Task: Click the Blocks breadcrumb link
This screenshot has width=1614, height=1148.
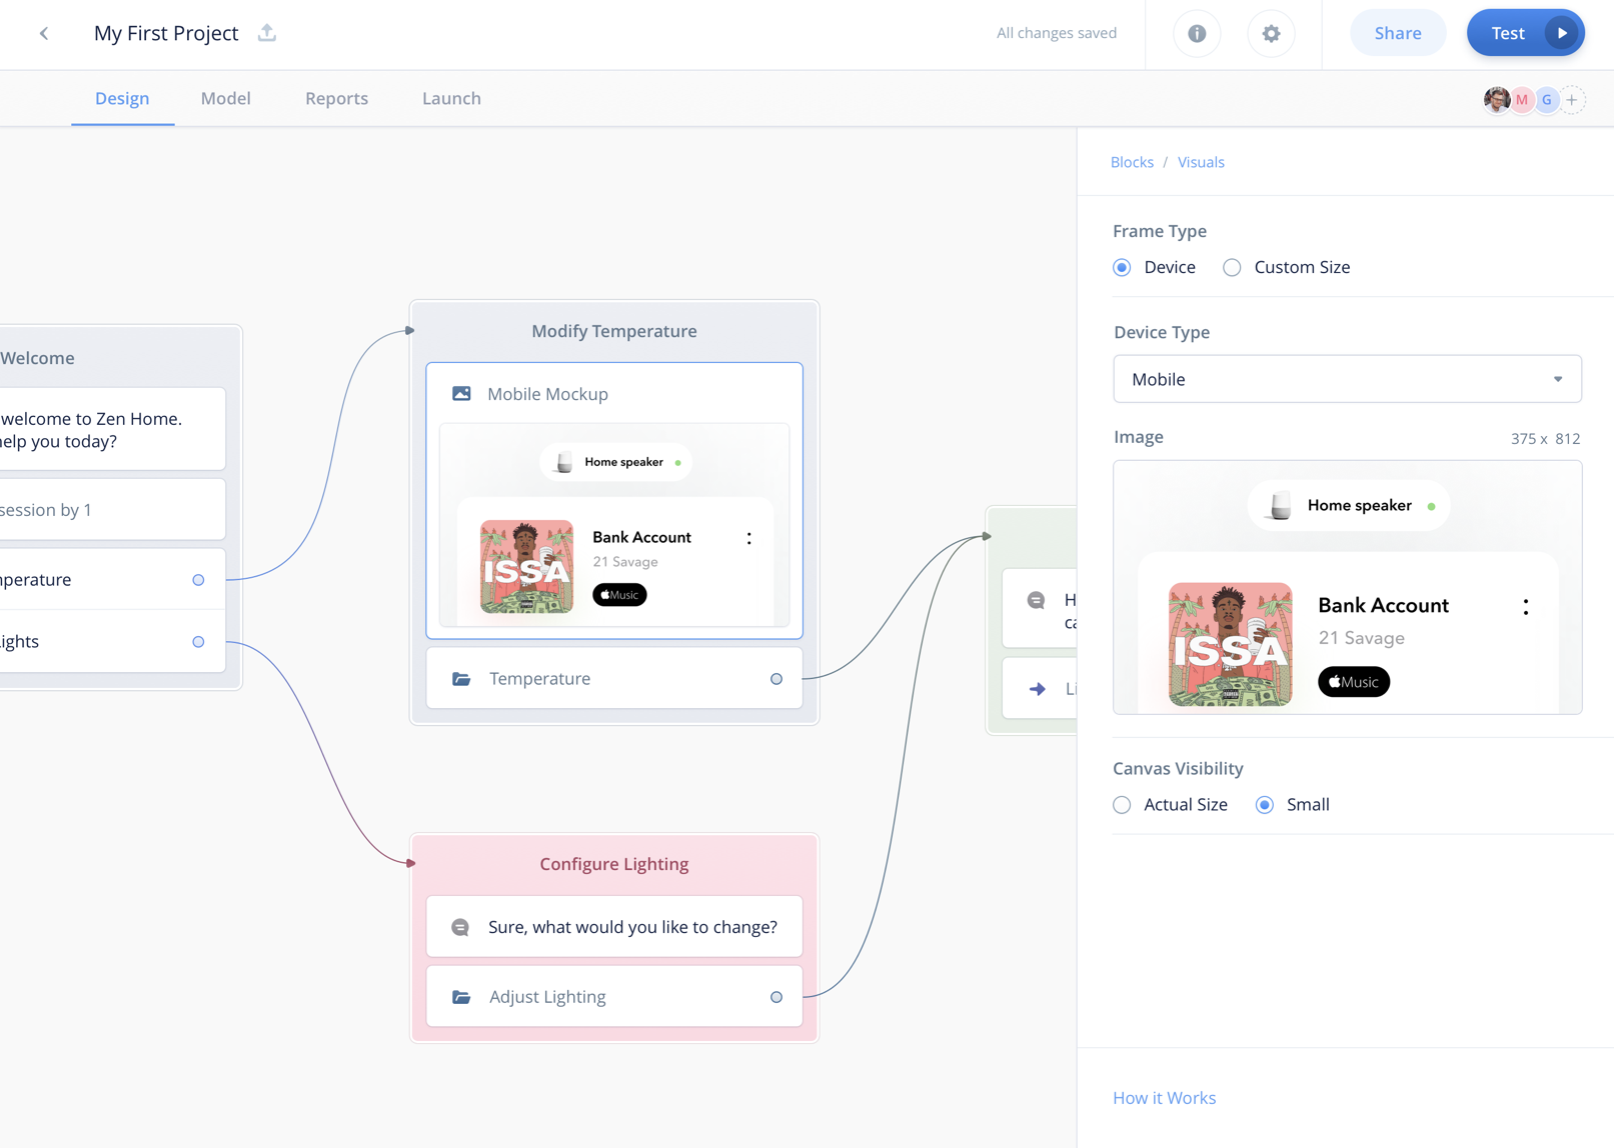Action: (1131, 162)
